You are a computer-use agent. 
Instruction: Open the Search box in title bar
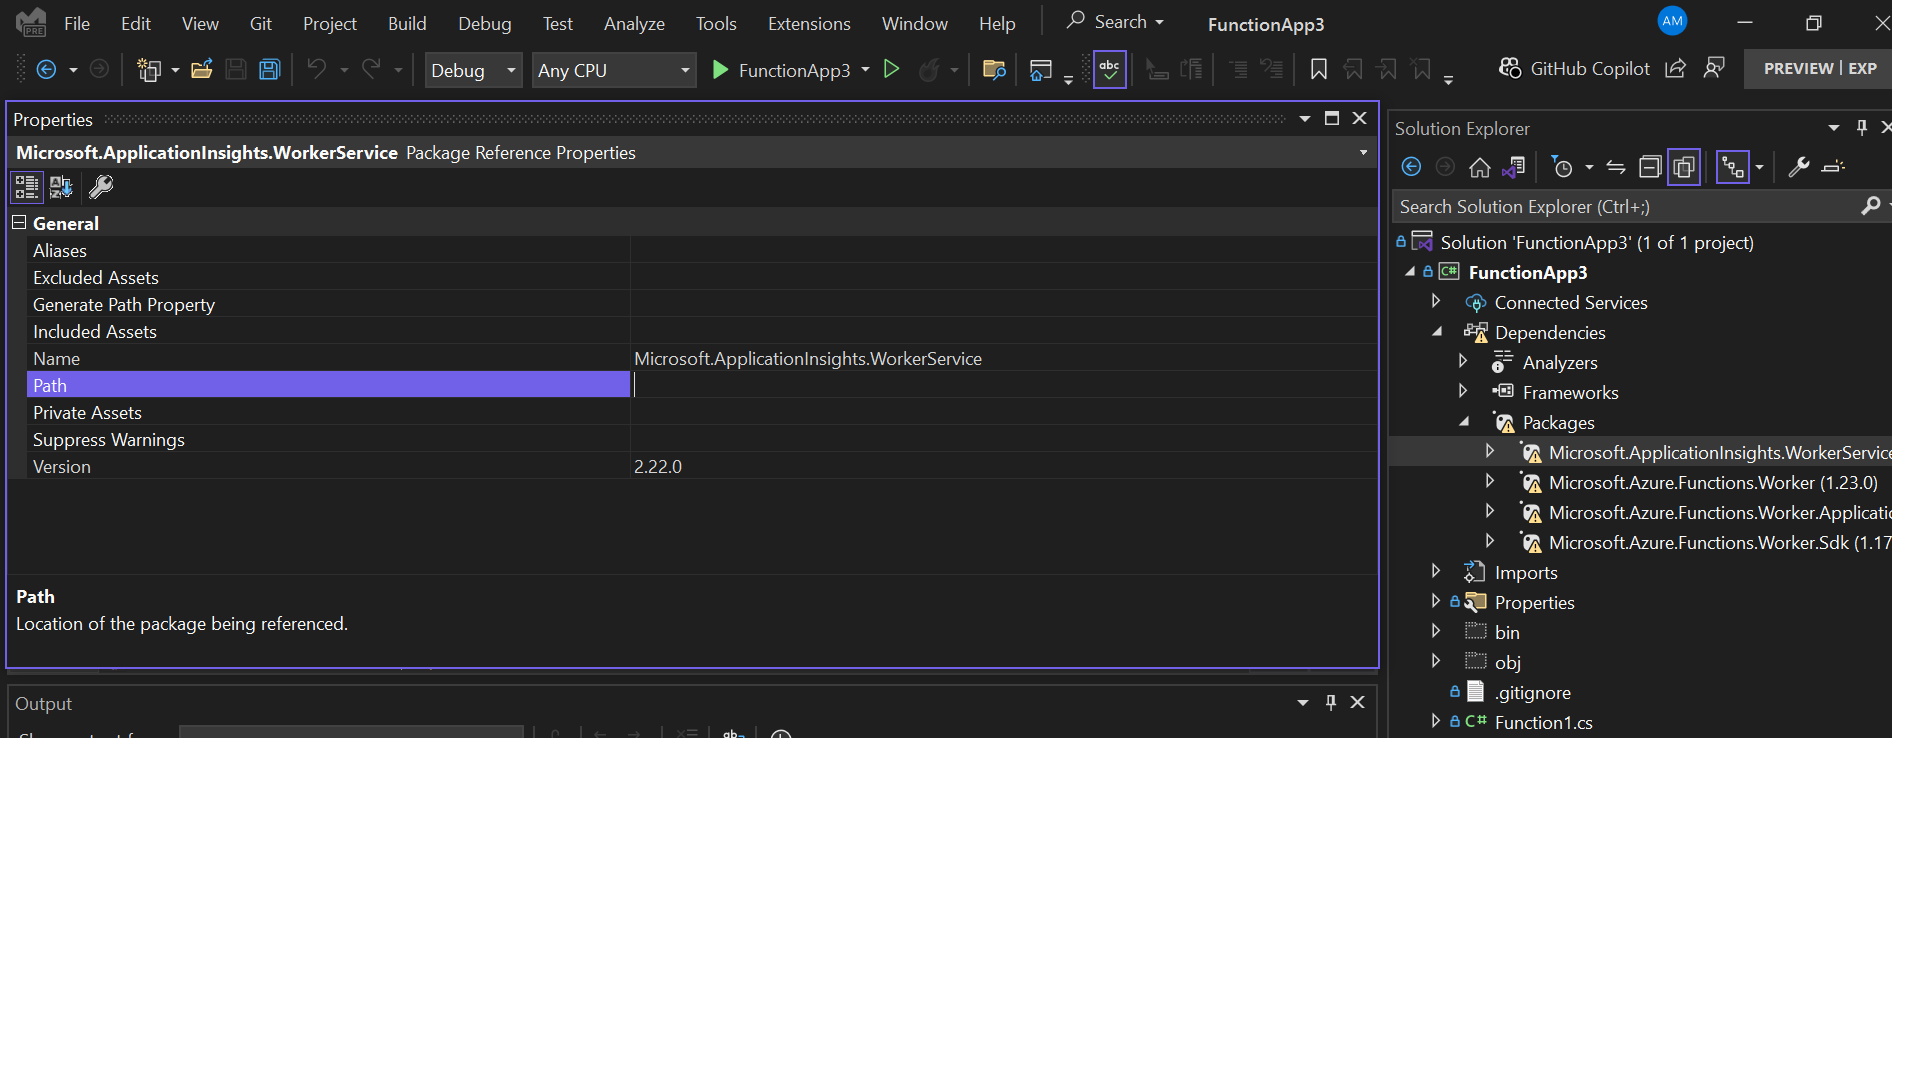1115,22
